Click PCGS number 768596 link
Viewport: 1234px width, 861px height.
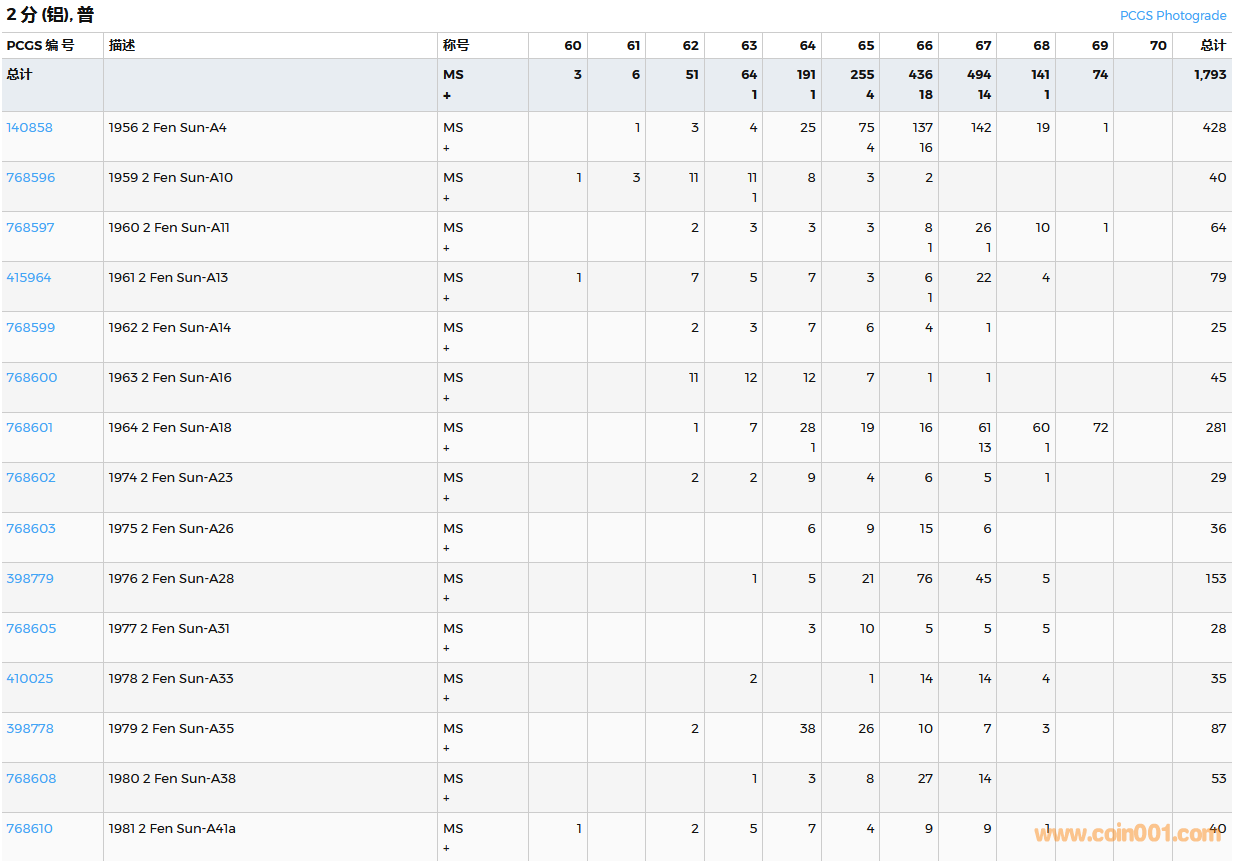31,177
